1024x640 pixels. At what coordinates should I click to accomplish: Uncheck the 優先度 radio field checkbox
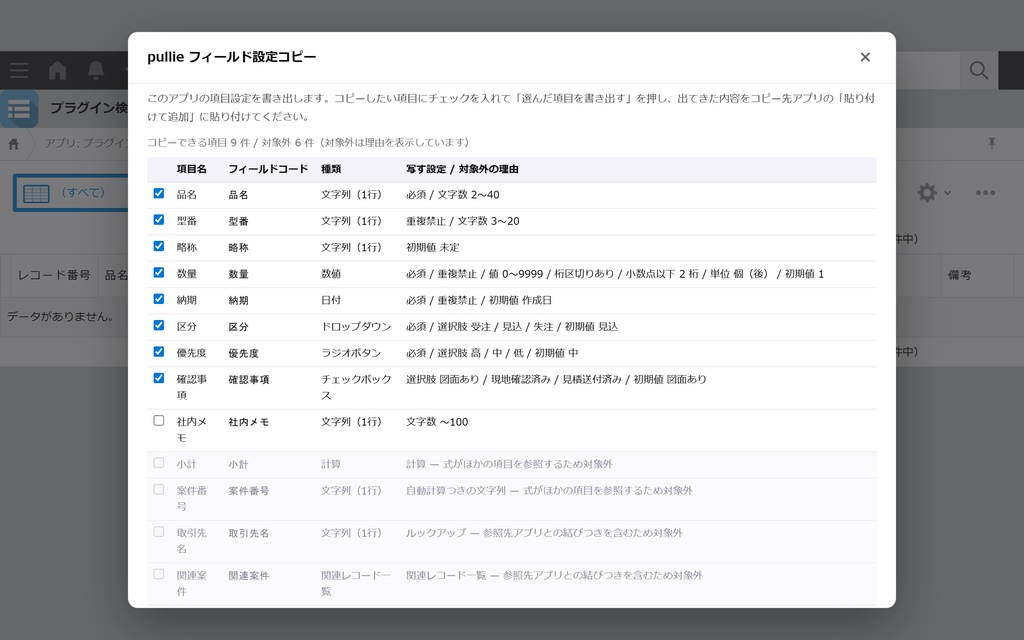click(159, 351)
